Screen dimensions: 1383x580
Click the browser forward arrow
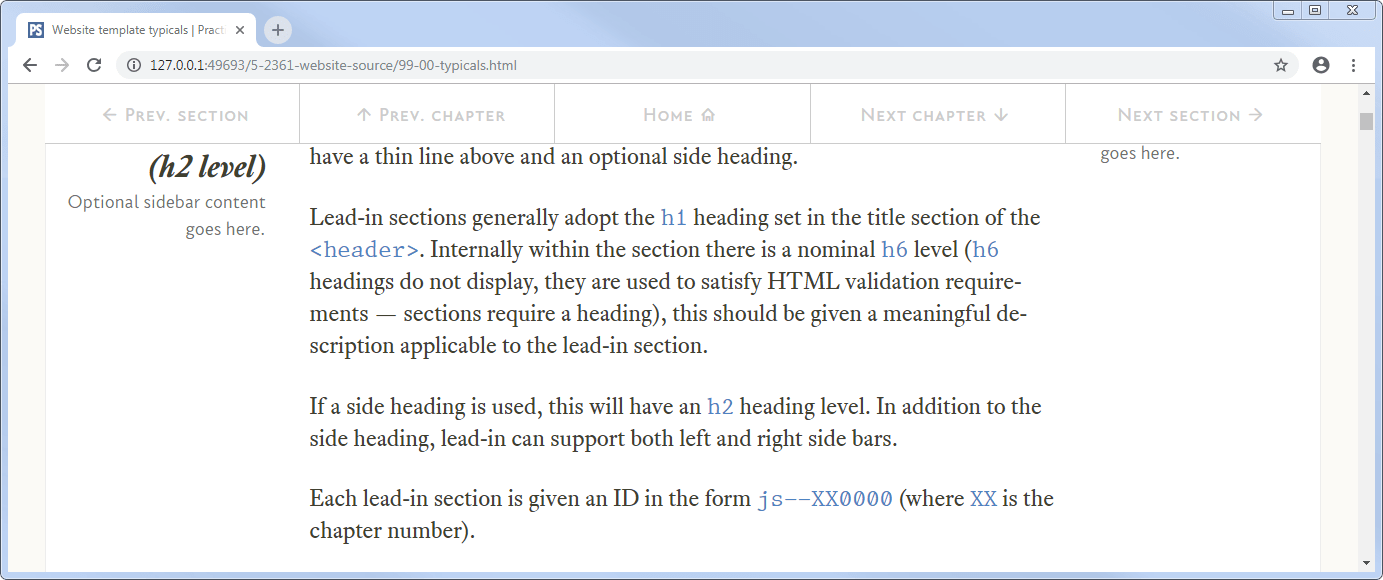coord(62,65)
